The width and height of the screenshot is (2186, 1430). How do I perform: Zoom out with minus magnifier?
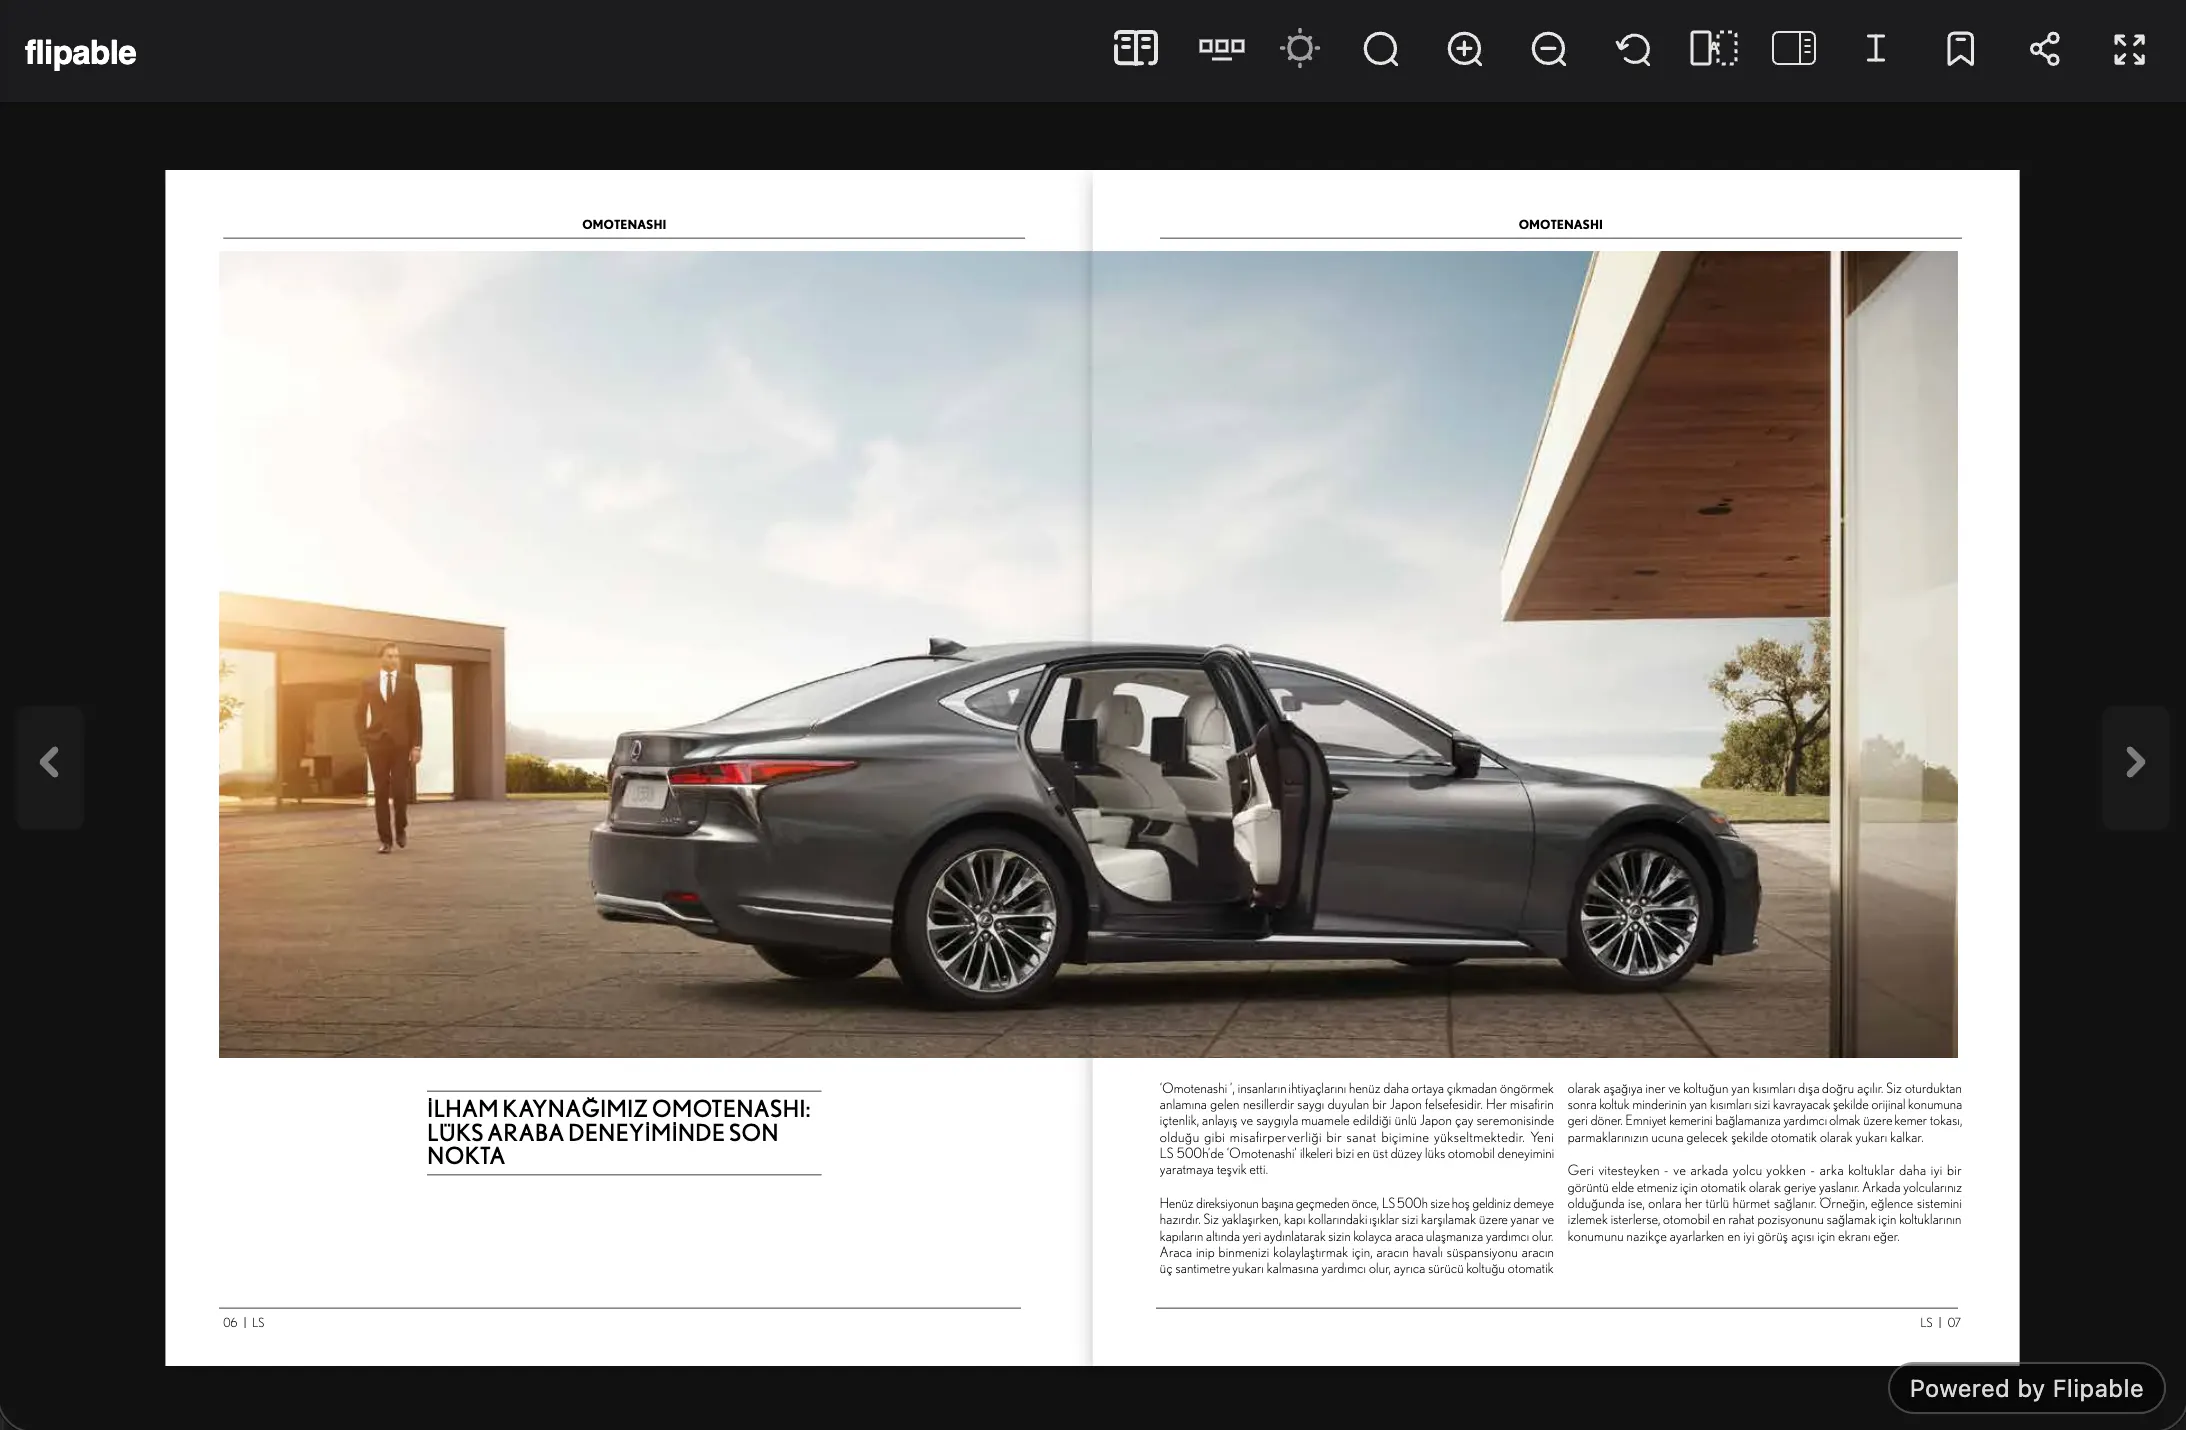pyautogui.click(x=1549, y=49)
